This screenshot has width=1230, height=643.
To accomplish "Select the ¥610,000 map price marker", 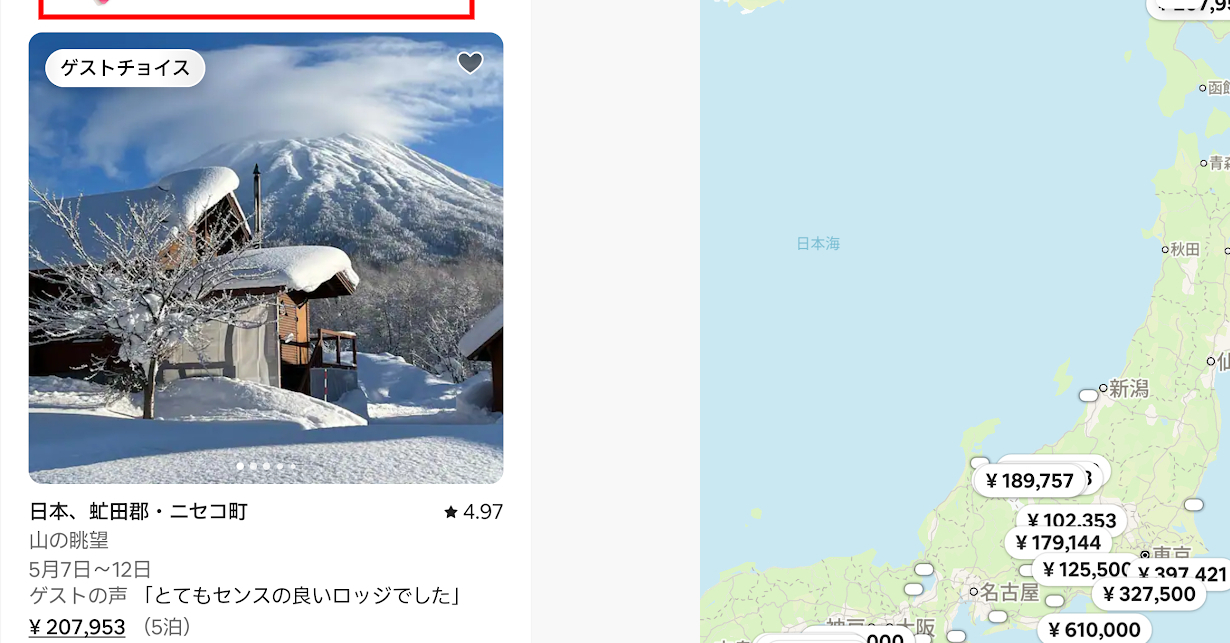I will tap(1094, 630).
